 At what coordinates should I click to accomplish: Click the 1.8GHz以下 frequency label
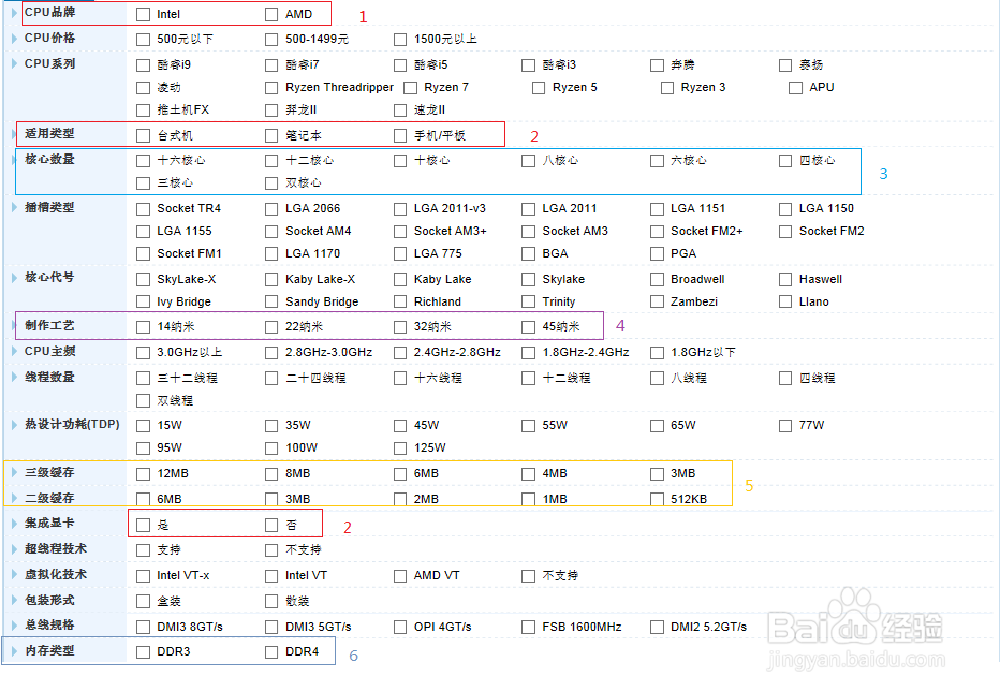click(703, 352)
